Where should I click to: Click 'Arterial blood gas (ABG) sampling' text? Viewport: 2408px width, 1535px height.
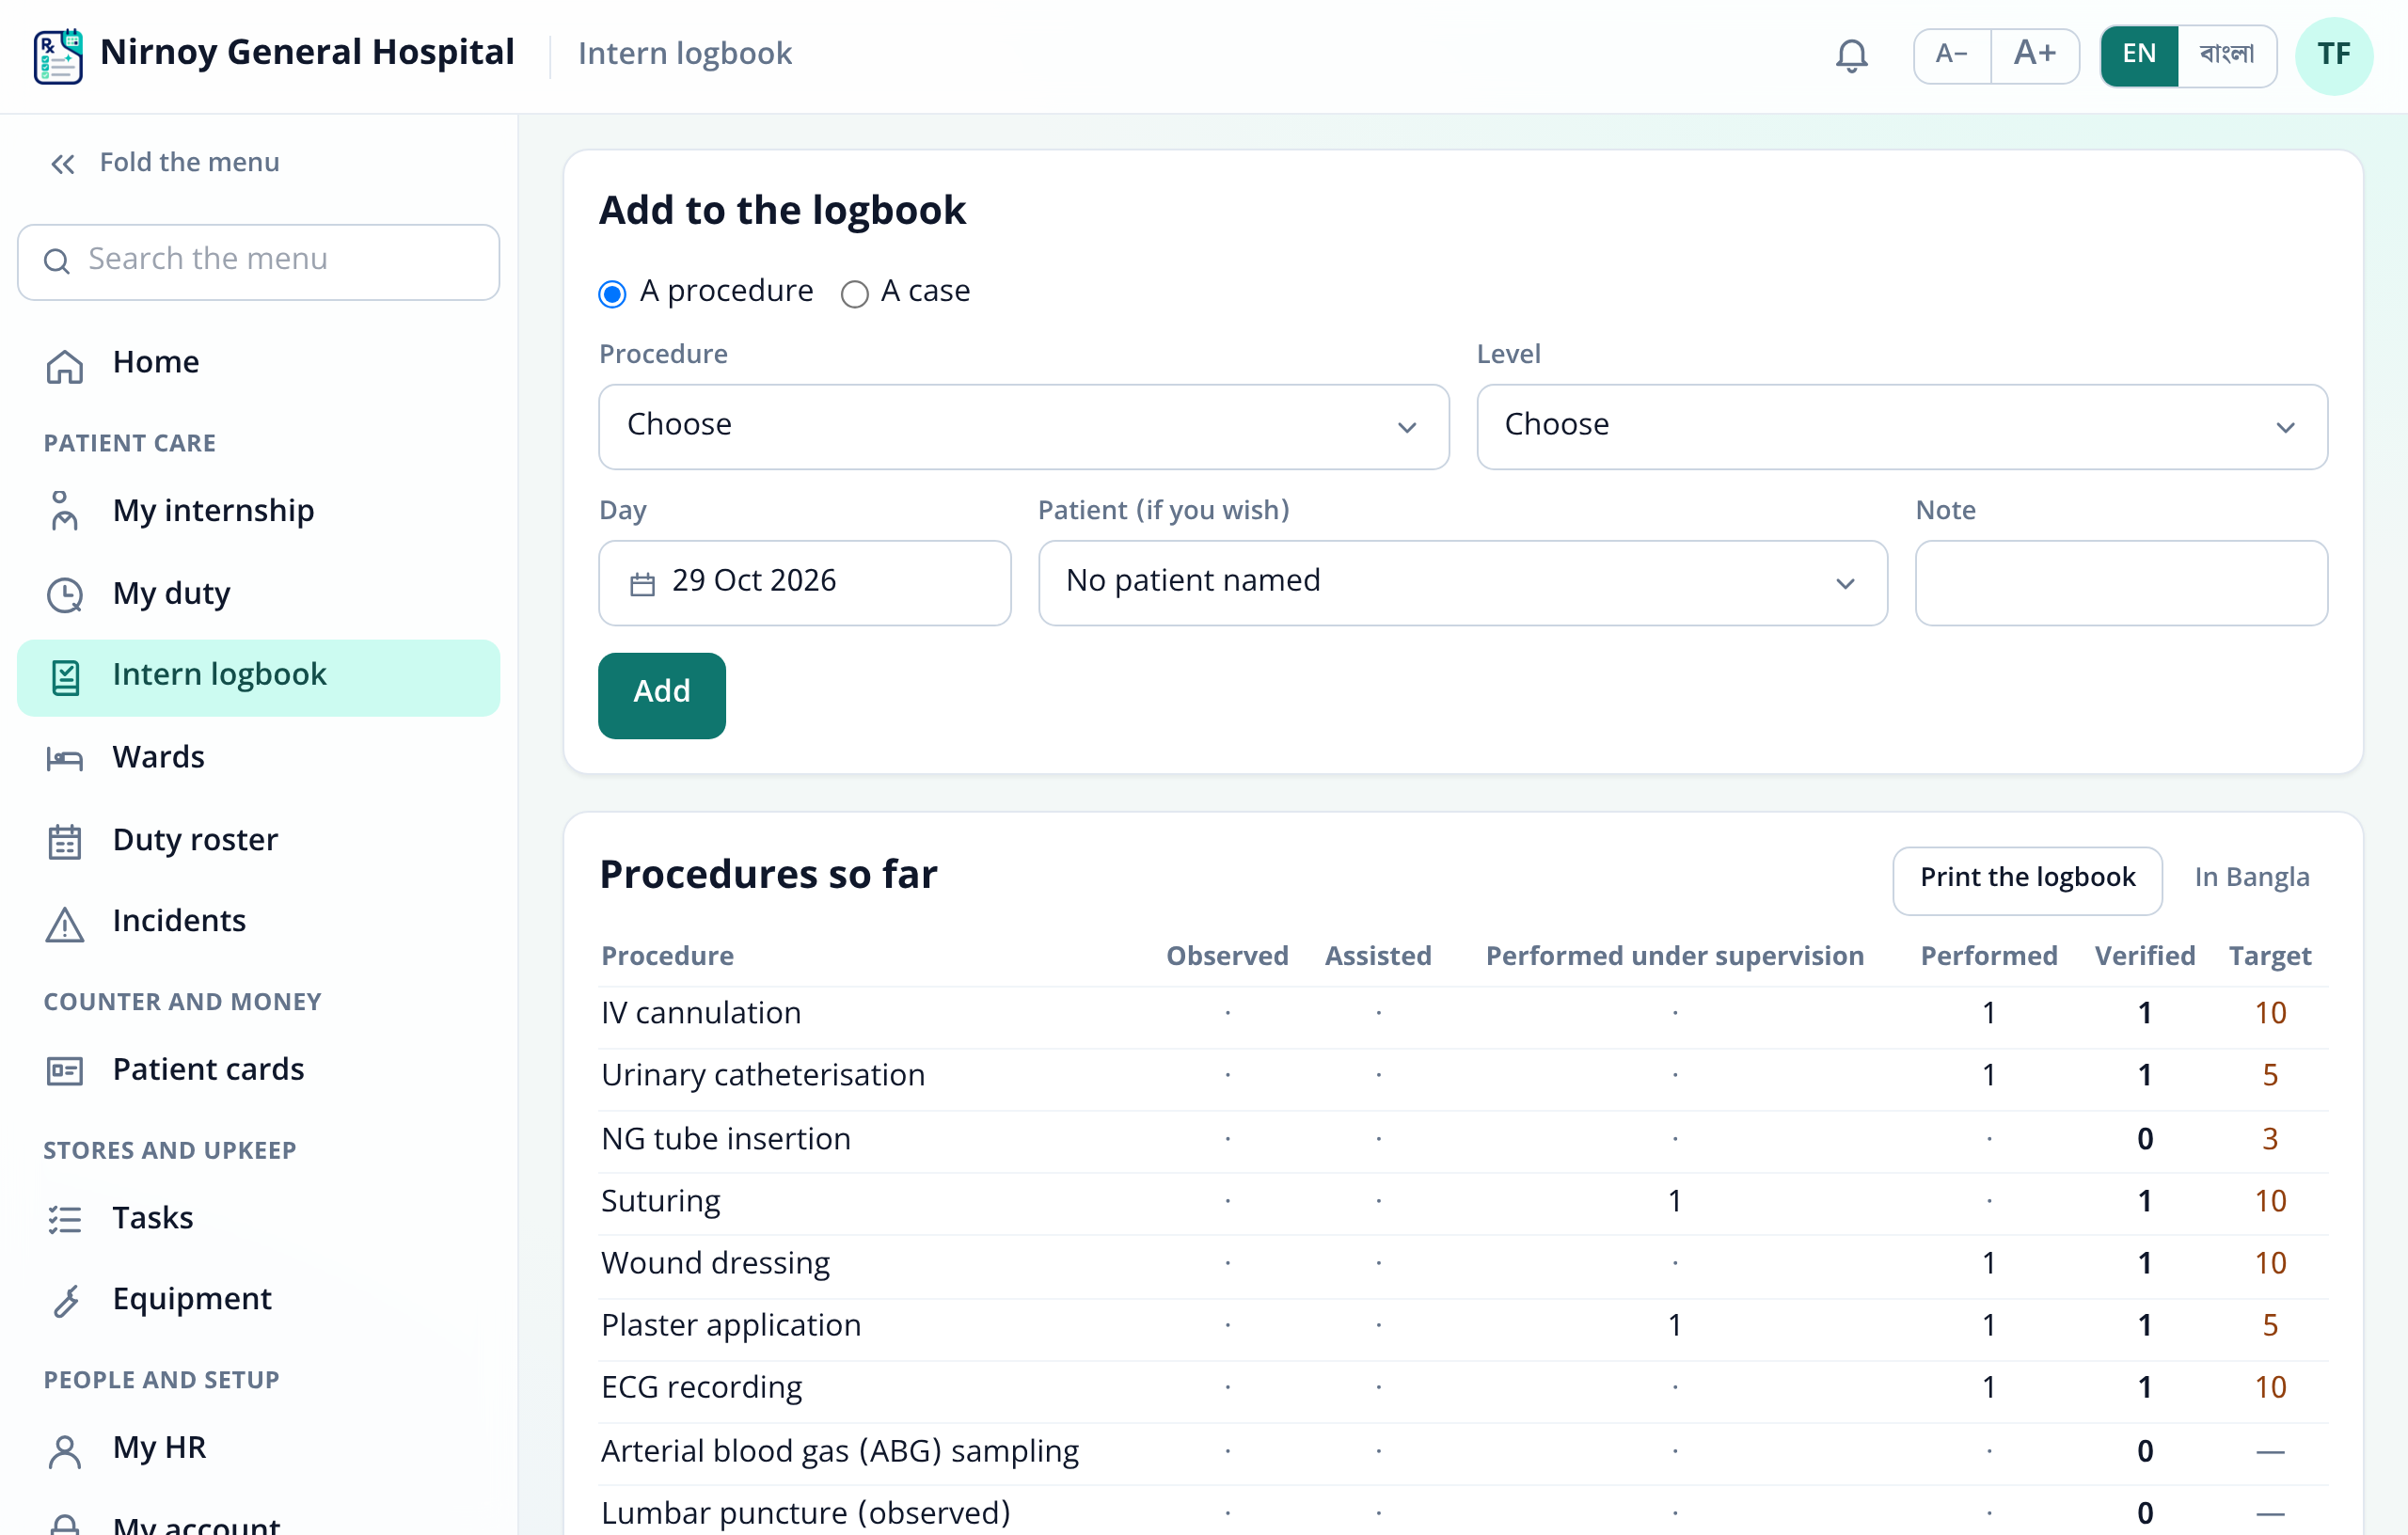(x=839, y=1451)
